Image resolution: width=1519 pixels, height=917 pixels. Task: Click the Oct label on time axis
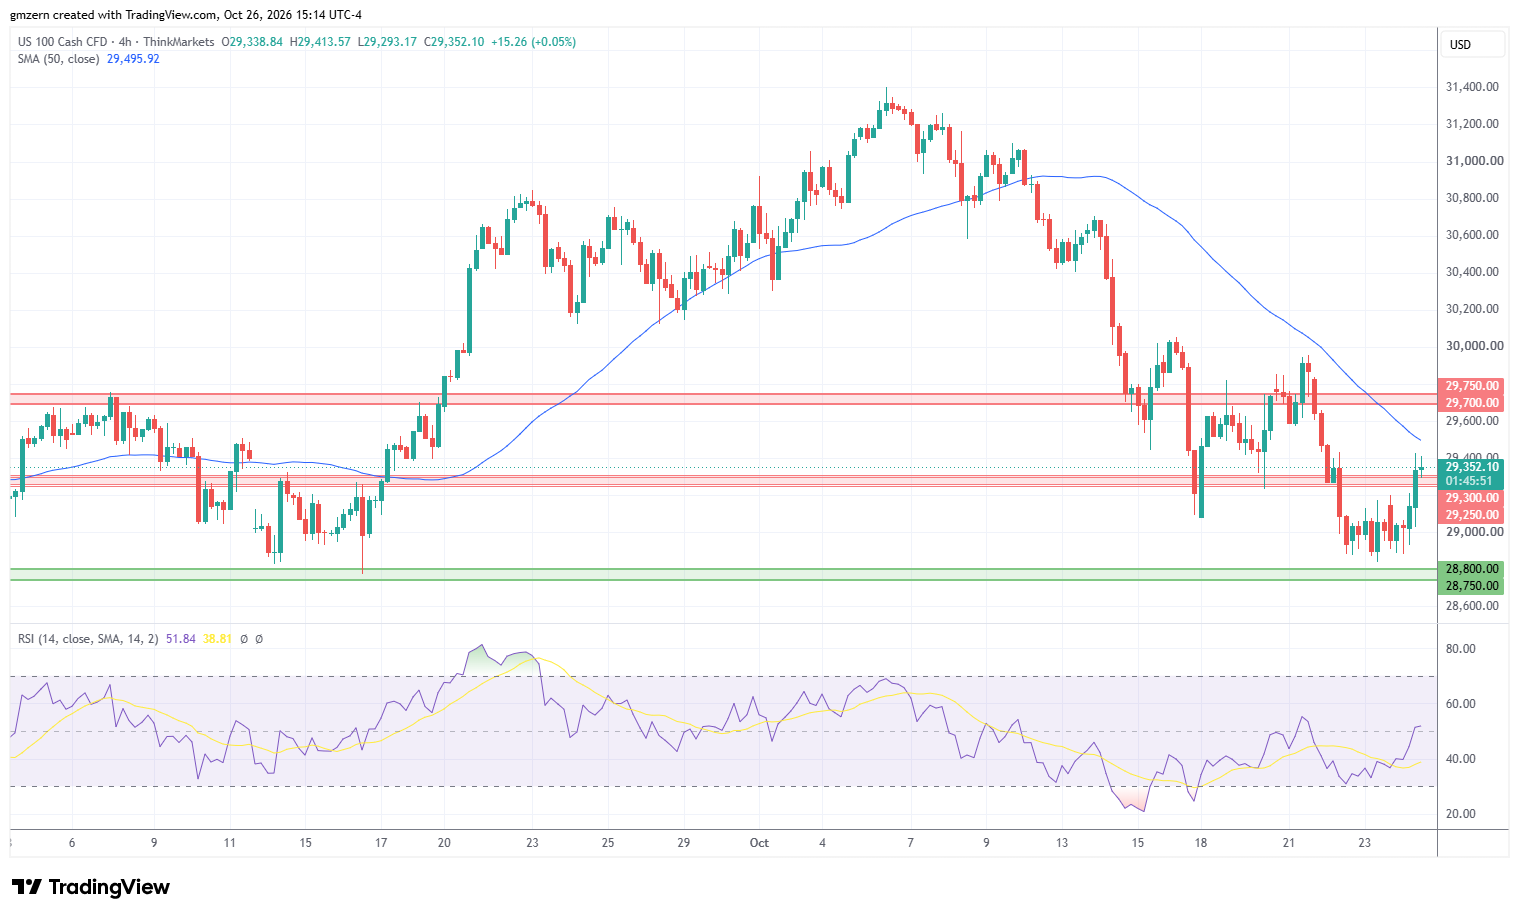point(759,843)
